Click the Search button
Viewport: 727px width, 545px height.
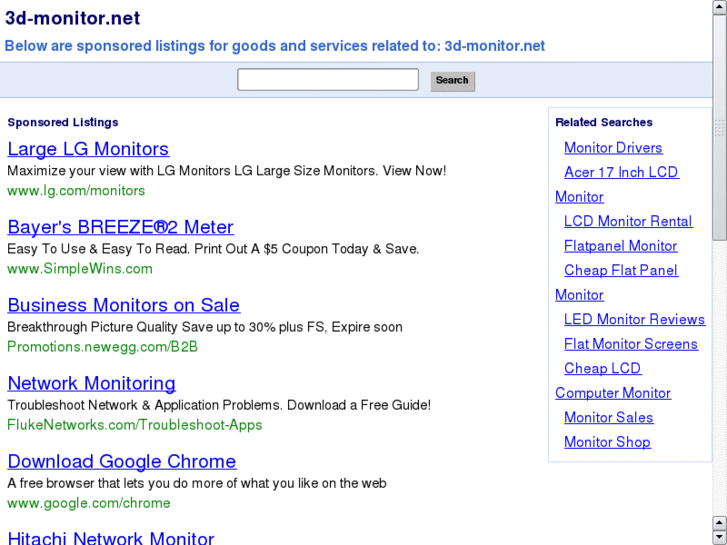[x=453, y=81]
